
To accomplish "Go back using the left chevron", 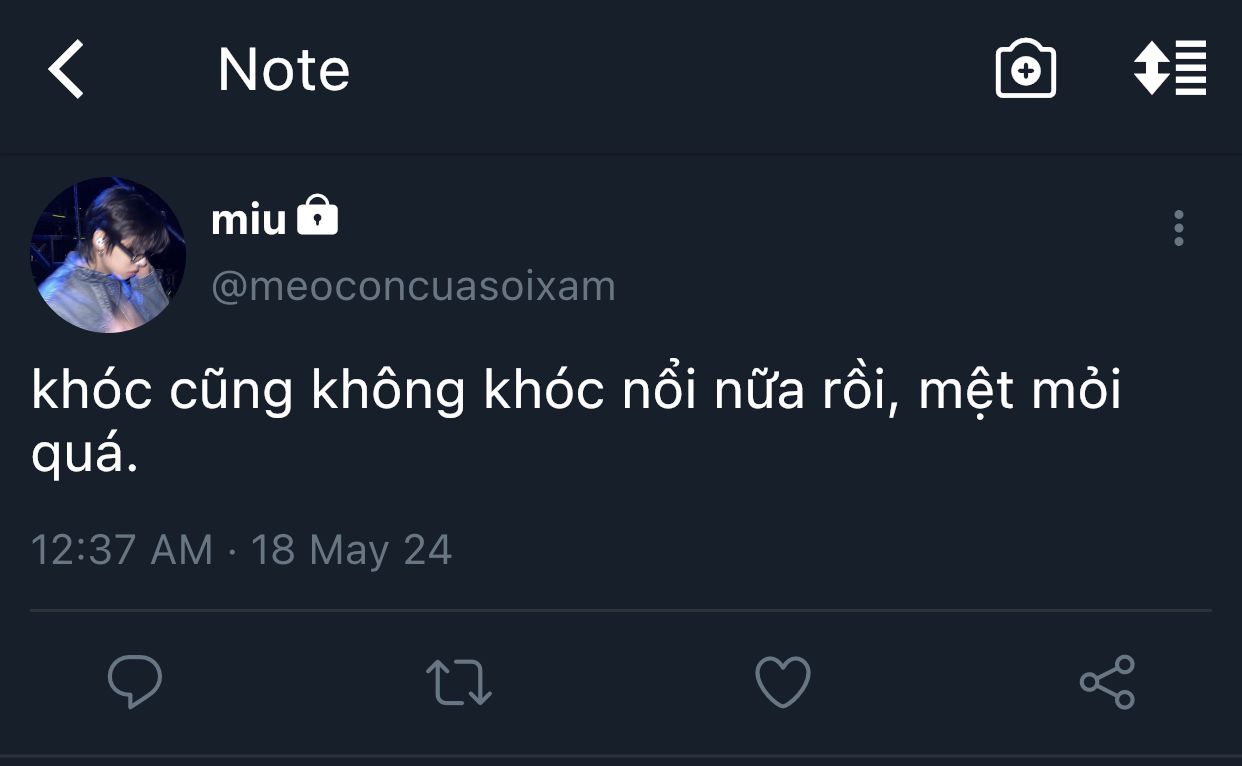I will coord(66,70).
